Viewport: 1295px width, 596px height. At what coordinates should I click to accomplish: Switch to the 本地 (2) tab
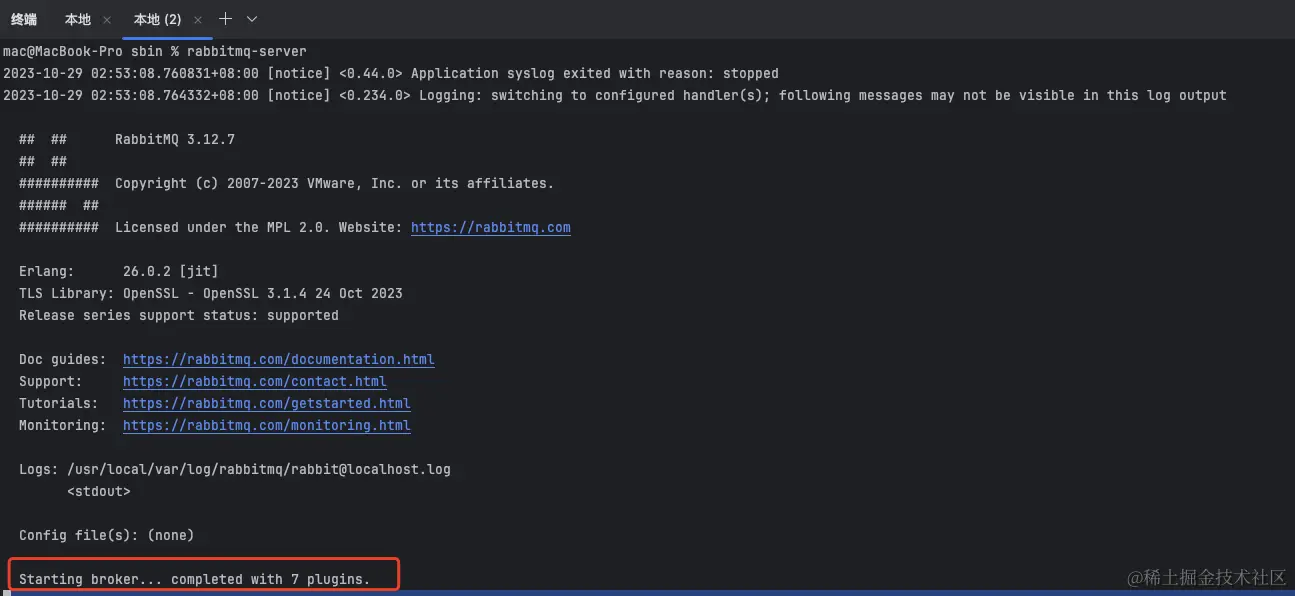(158, 19)
